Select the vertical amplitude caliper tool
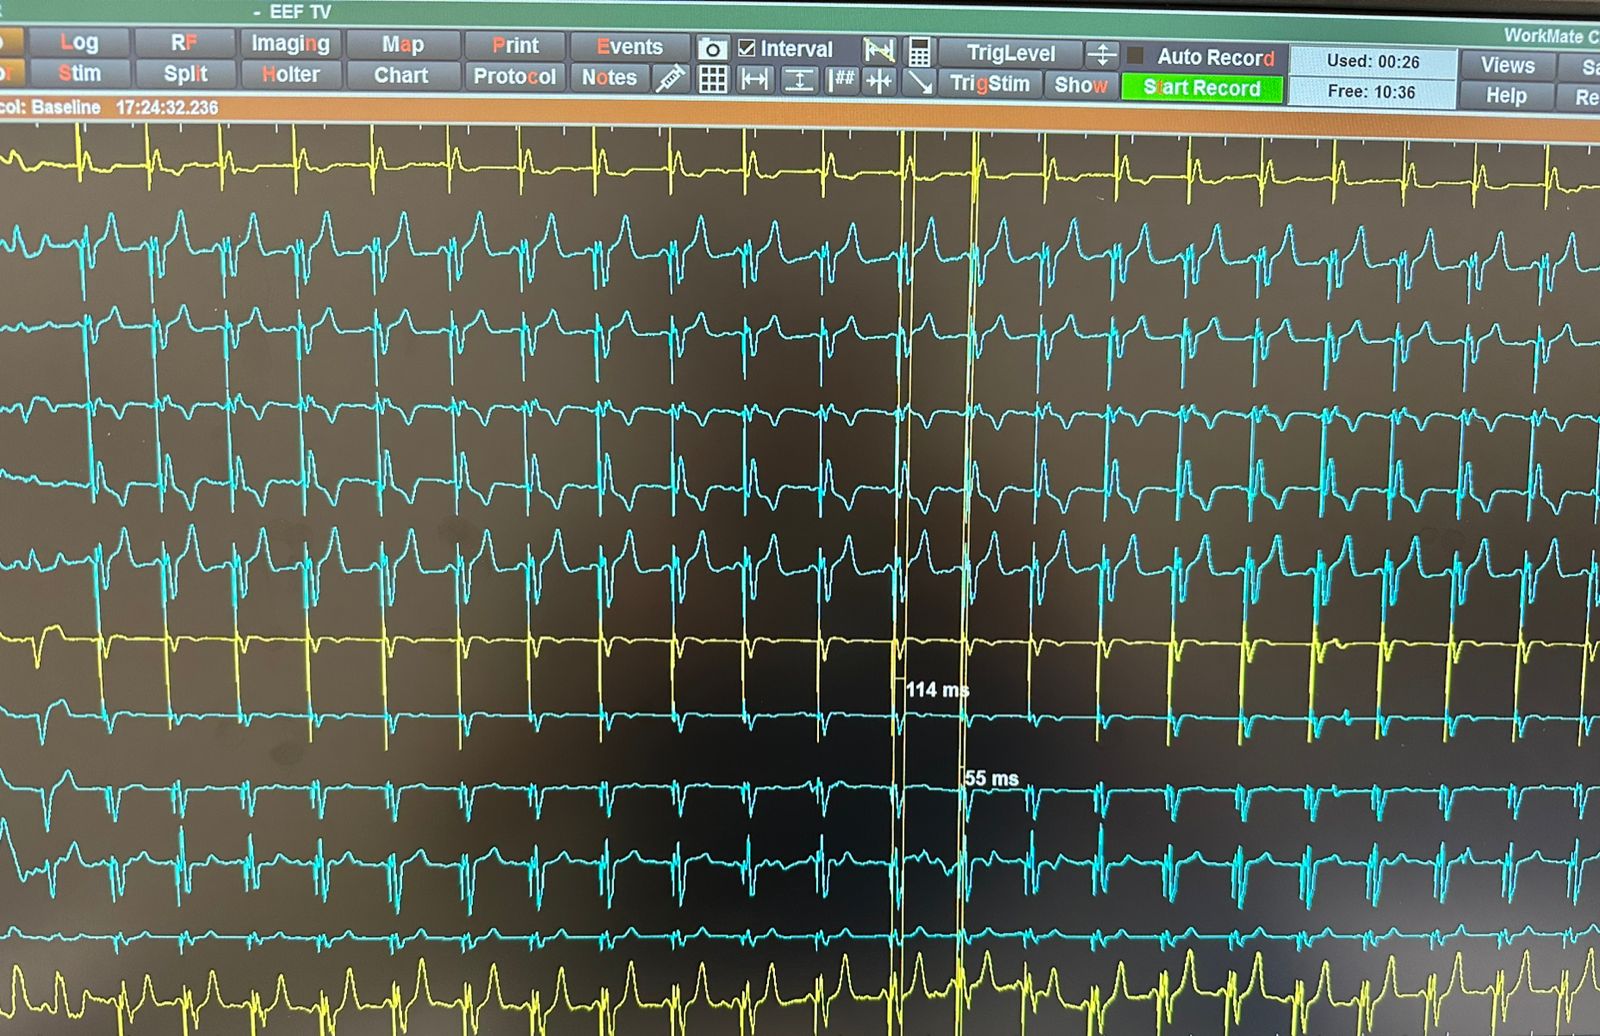The image size is (1600, 1036). [x=798, y=80]
